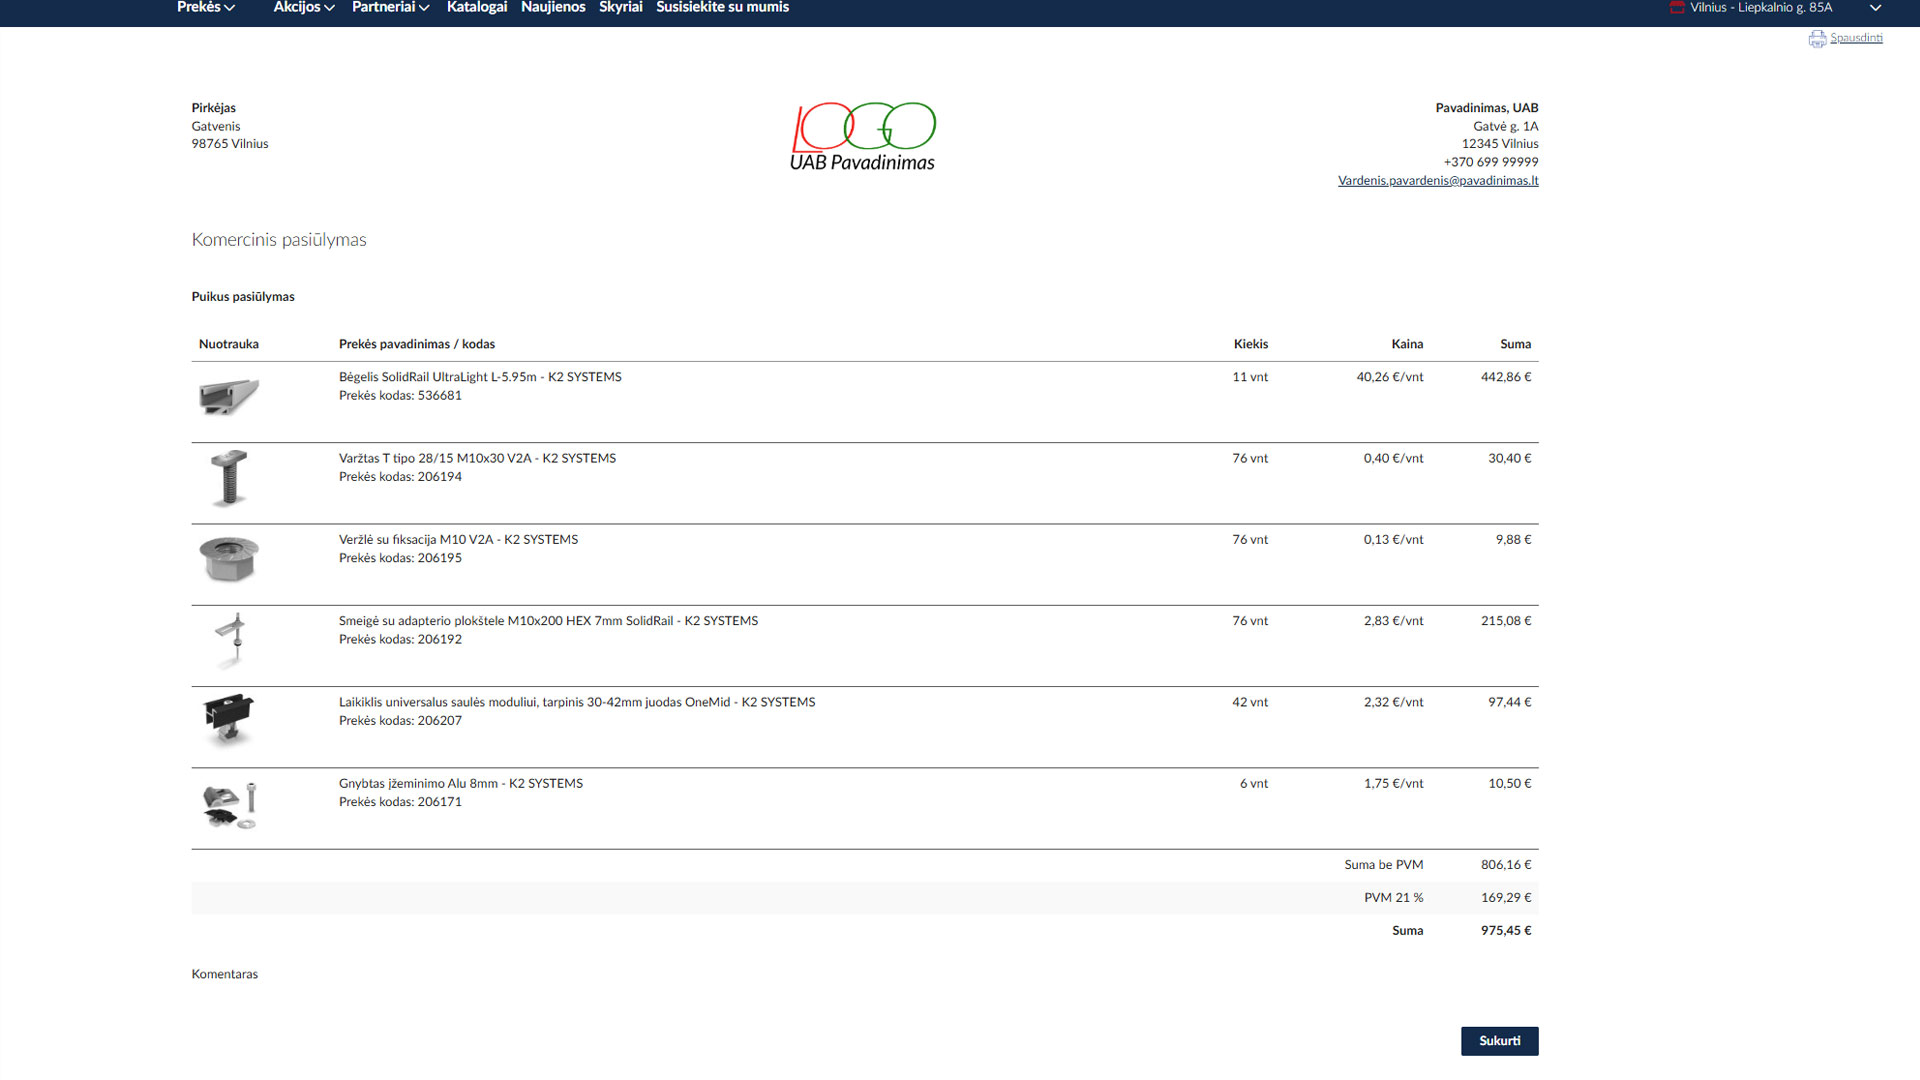
Task: Select product code 206195
Action: click(440, 558)
